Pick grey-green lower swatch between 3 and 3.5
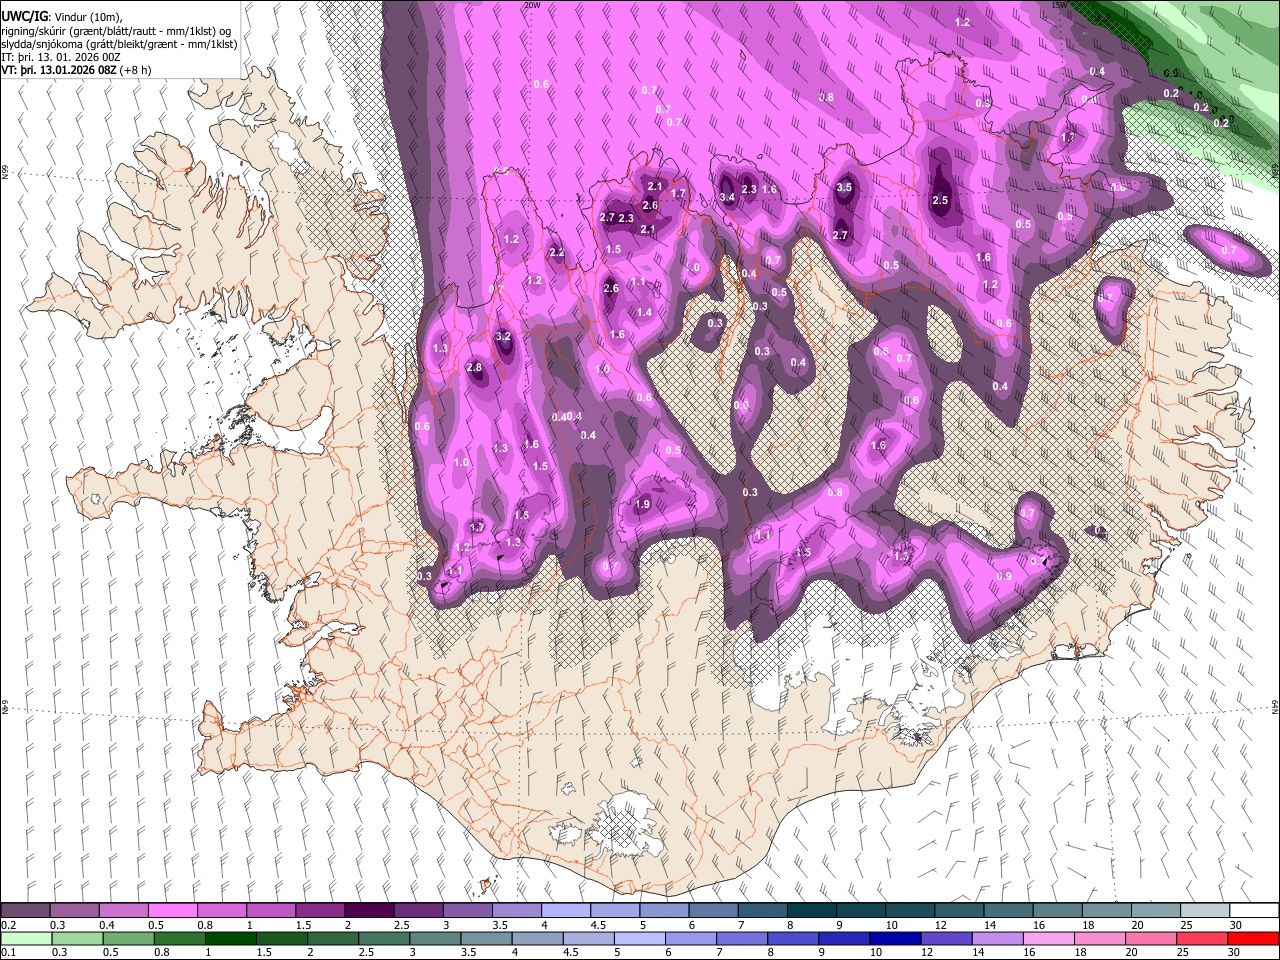The width and height of the screenshot is (1280, 960). pos(436,938)
